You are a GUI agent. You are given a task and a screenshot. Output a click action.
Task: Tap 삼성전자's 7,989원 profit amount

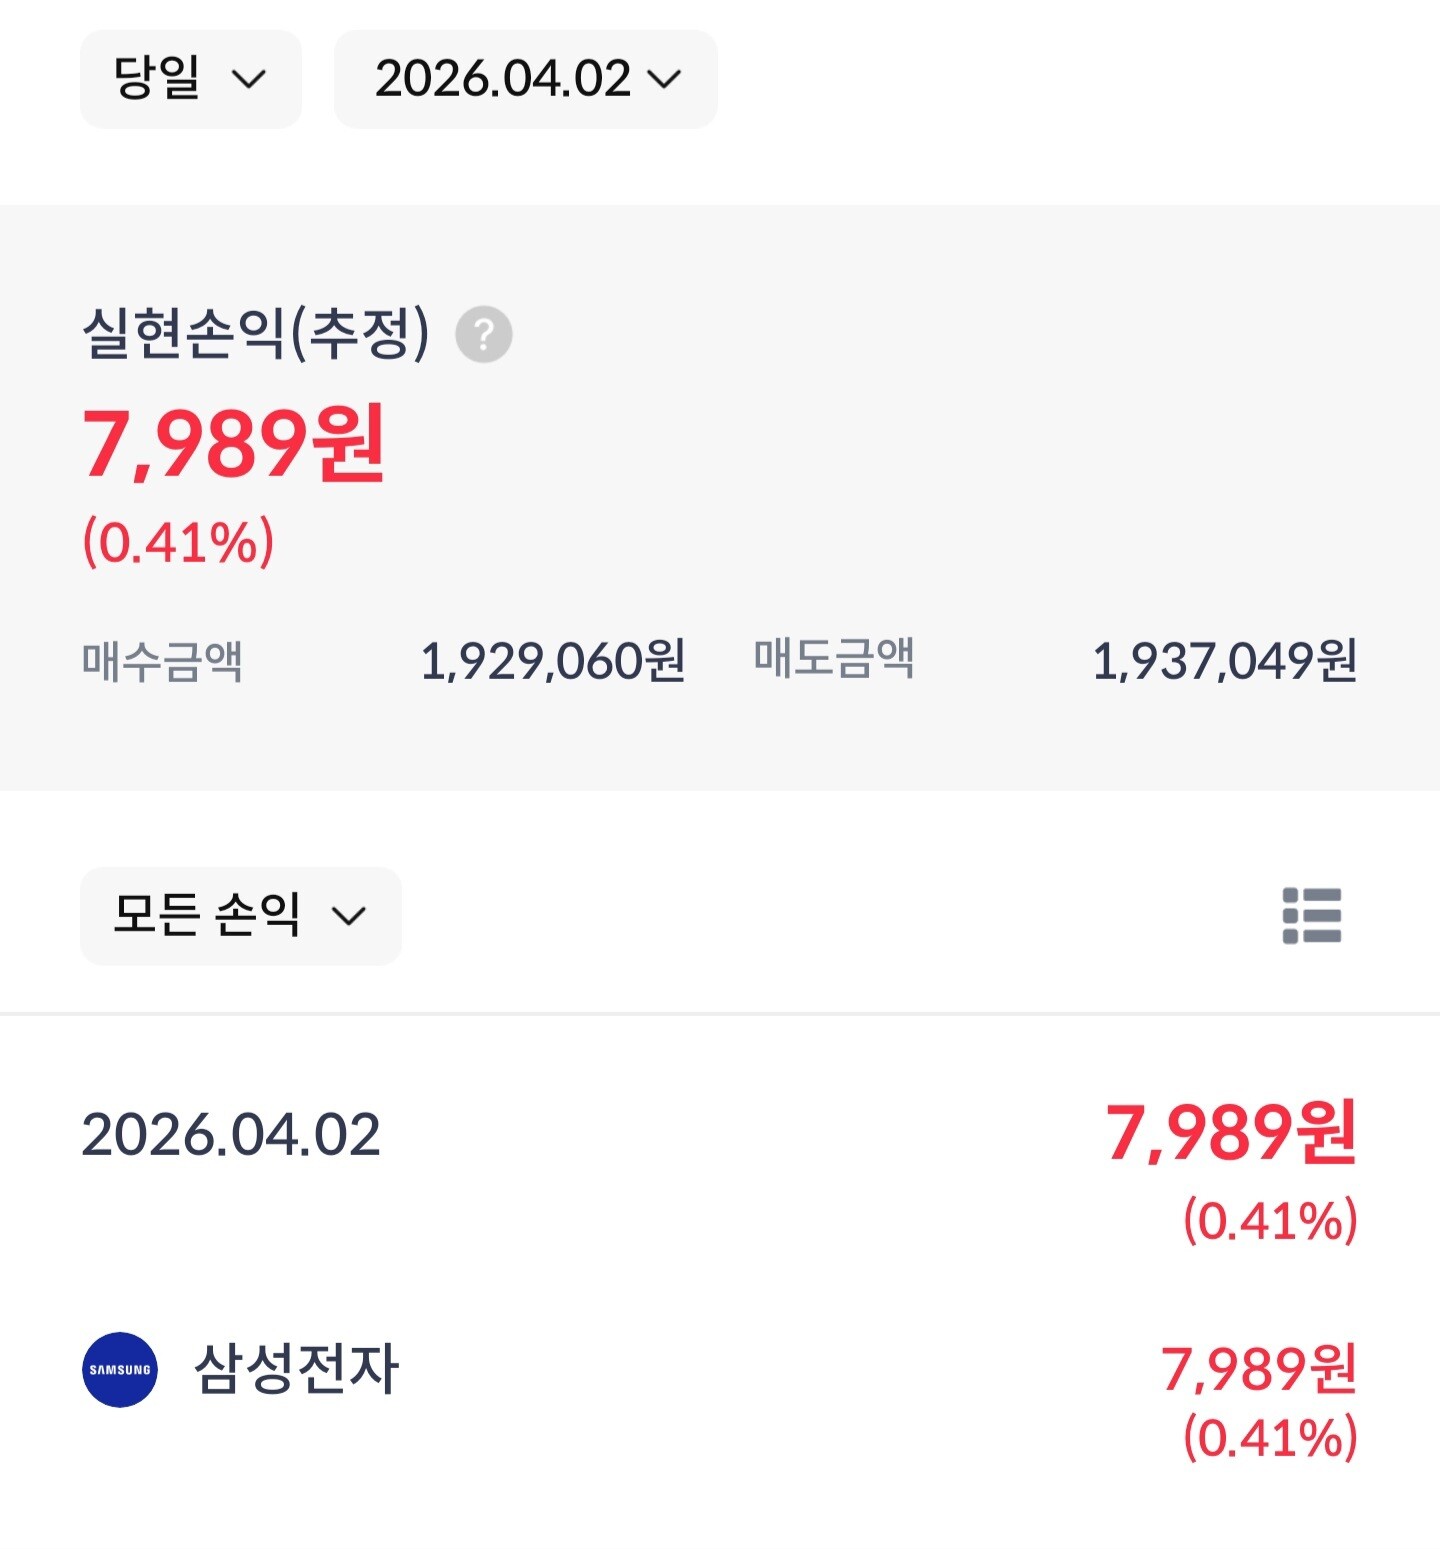coord(1258,1369)
